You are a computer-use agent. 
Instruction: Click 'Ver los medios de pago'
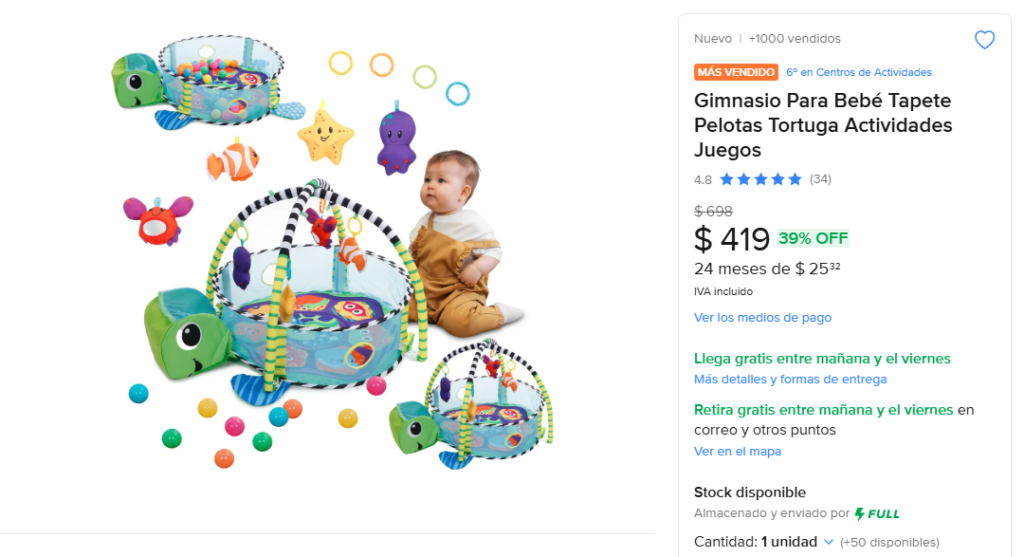click(x=762, y=317)
